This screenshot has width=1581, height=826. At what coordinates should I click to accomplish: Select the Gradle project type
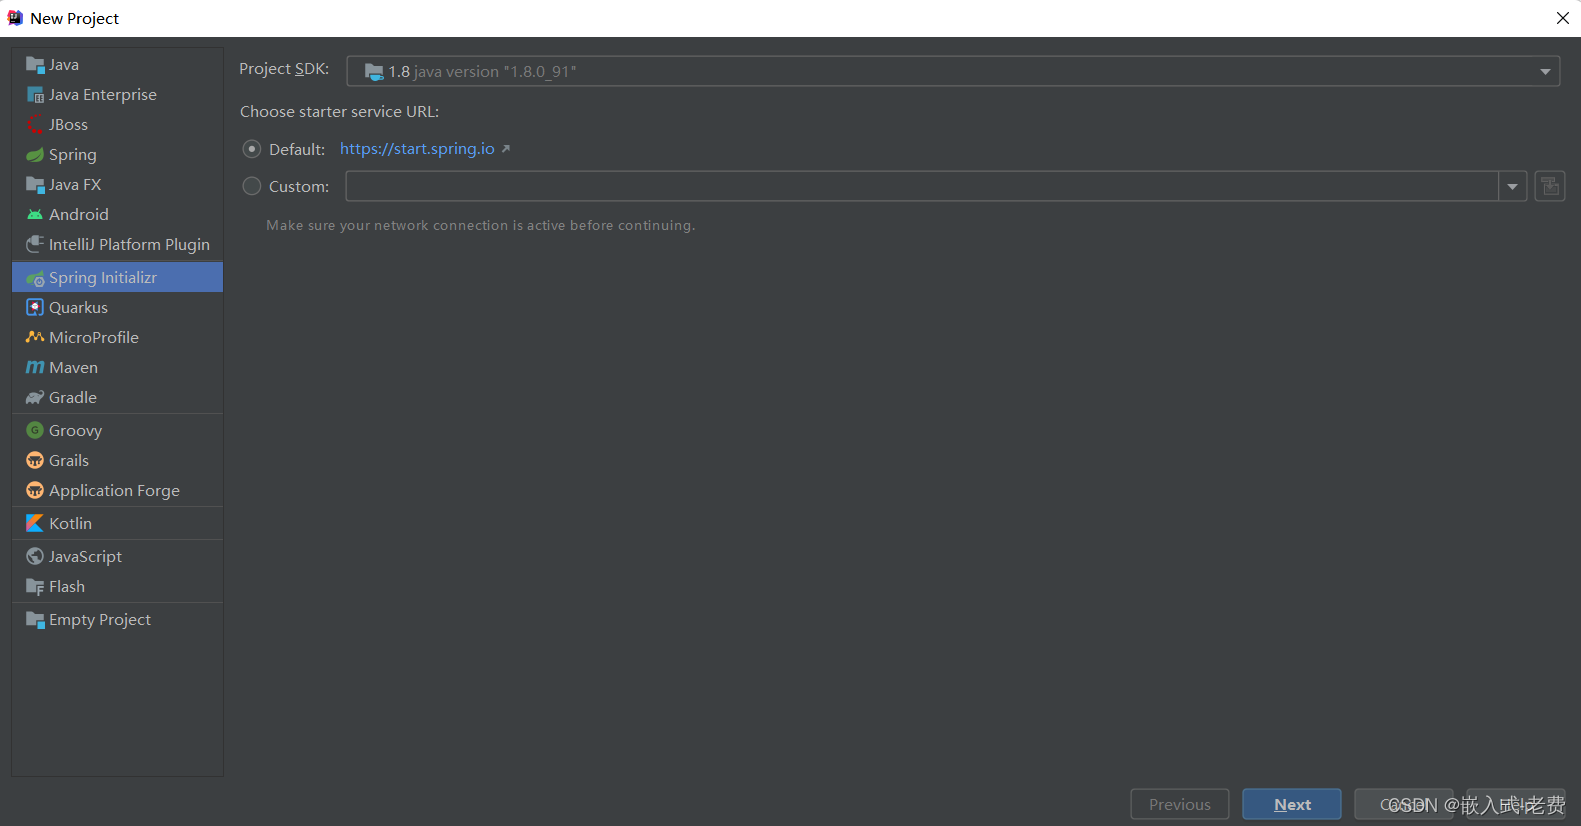click(117, 398)
